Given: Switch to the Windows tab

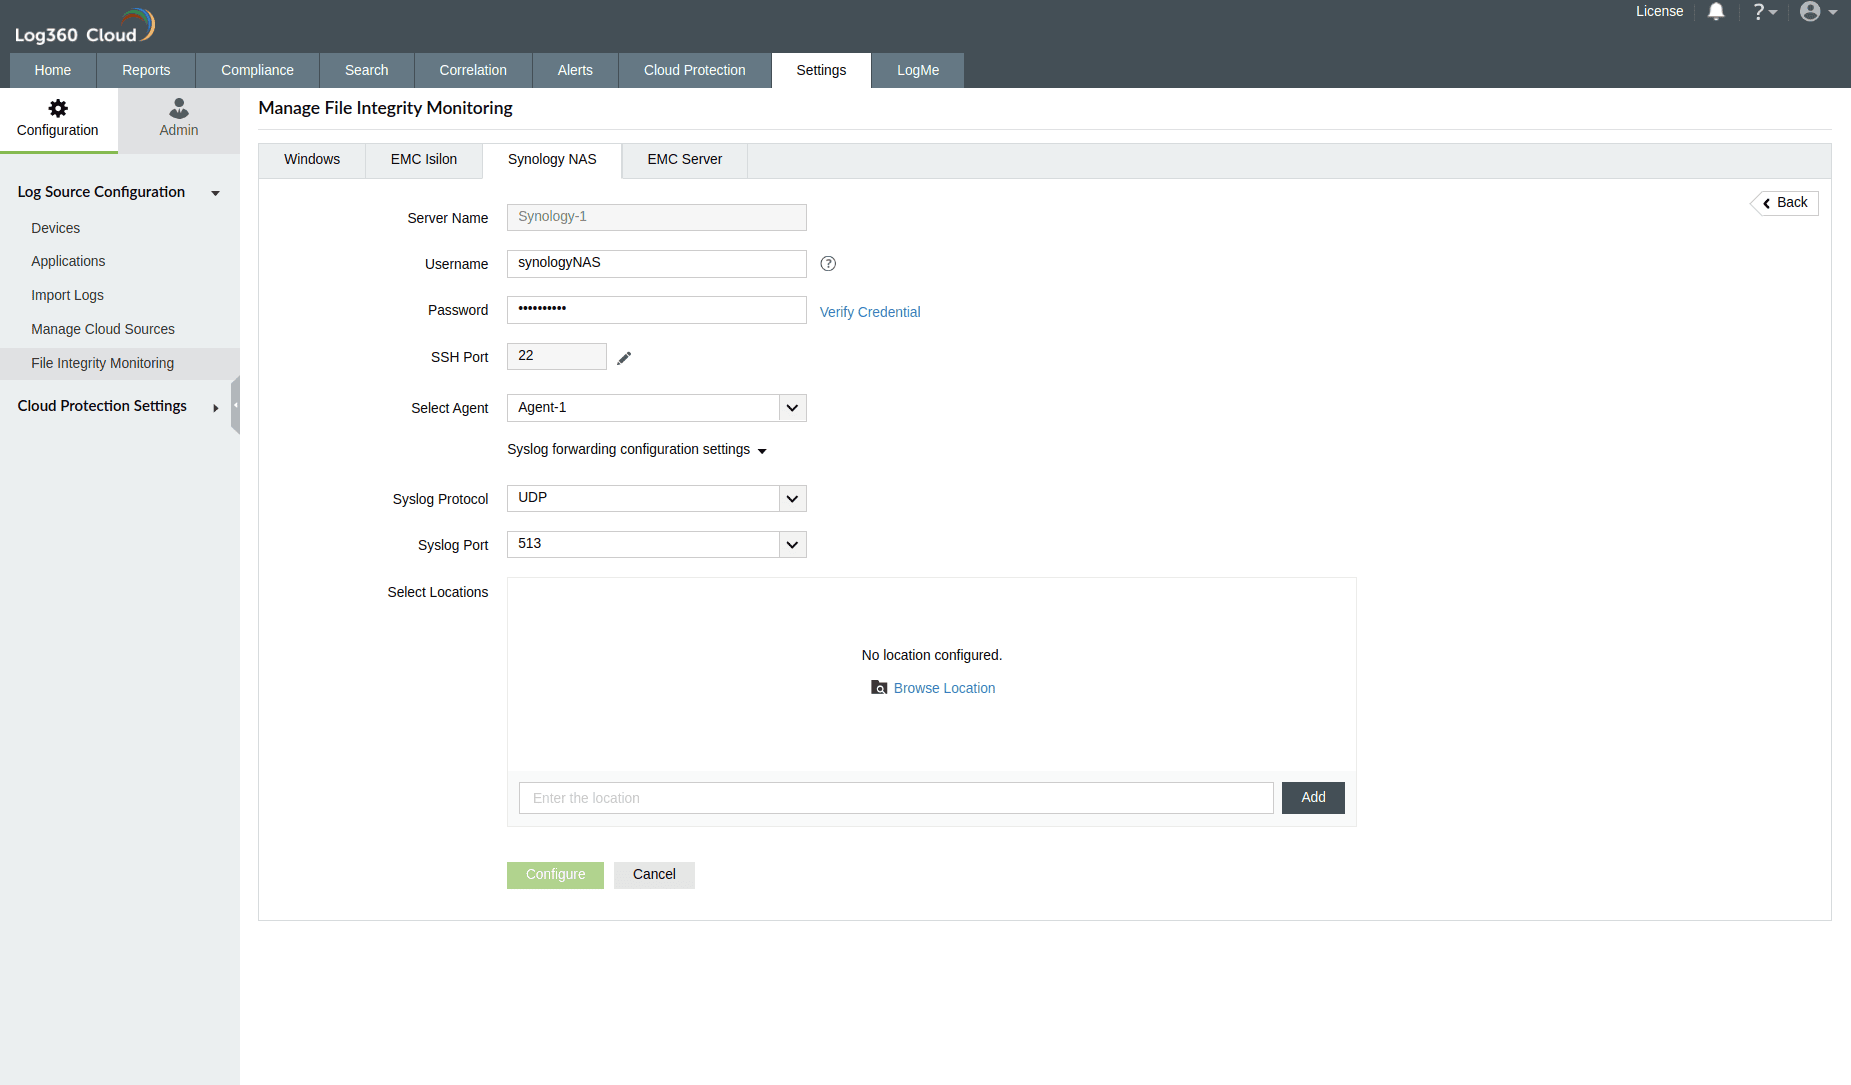Looking at the screenshot, I should [x=311, y=160].
